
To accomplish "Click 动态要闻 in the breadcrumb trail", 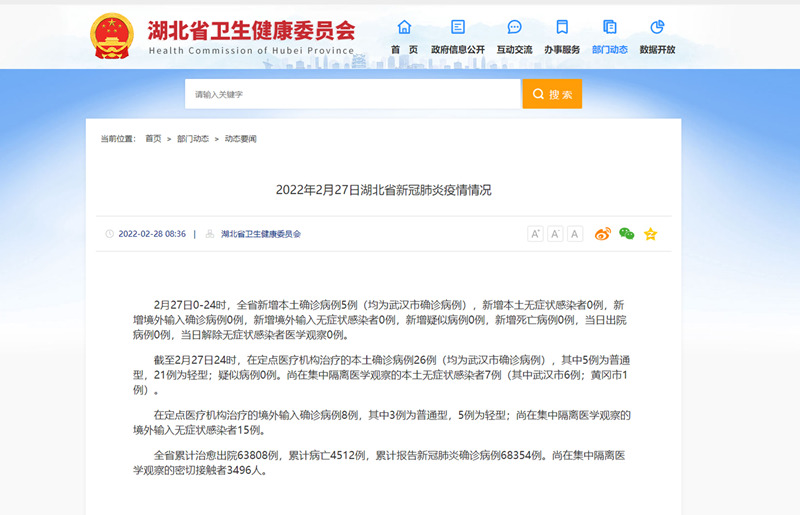I will point(240,139).
